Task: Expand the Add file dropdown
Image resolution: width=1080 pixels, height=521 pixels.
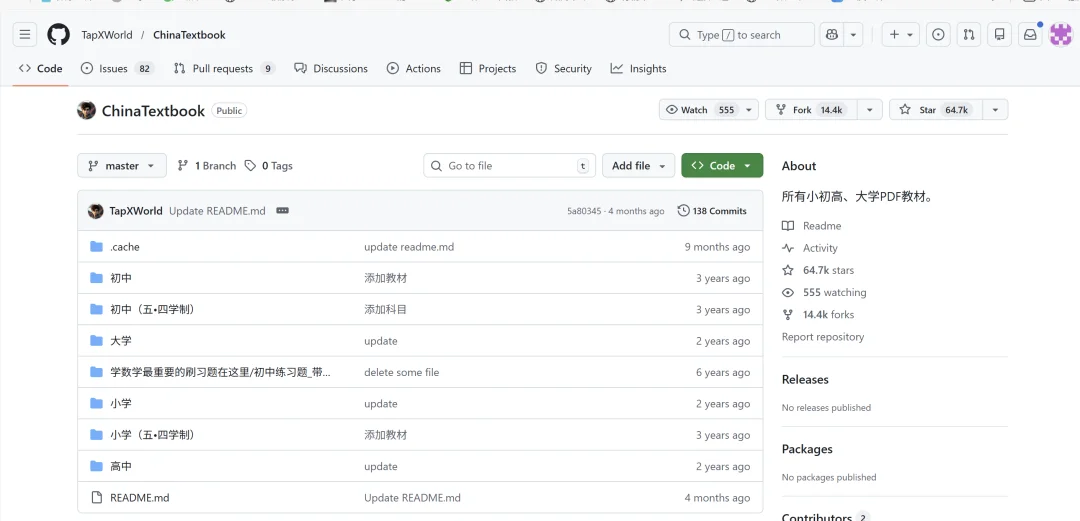Action: tap(639, 166)
